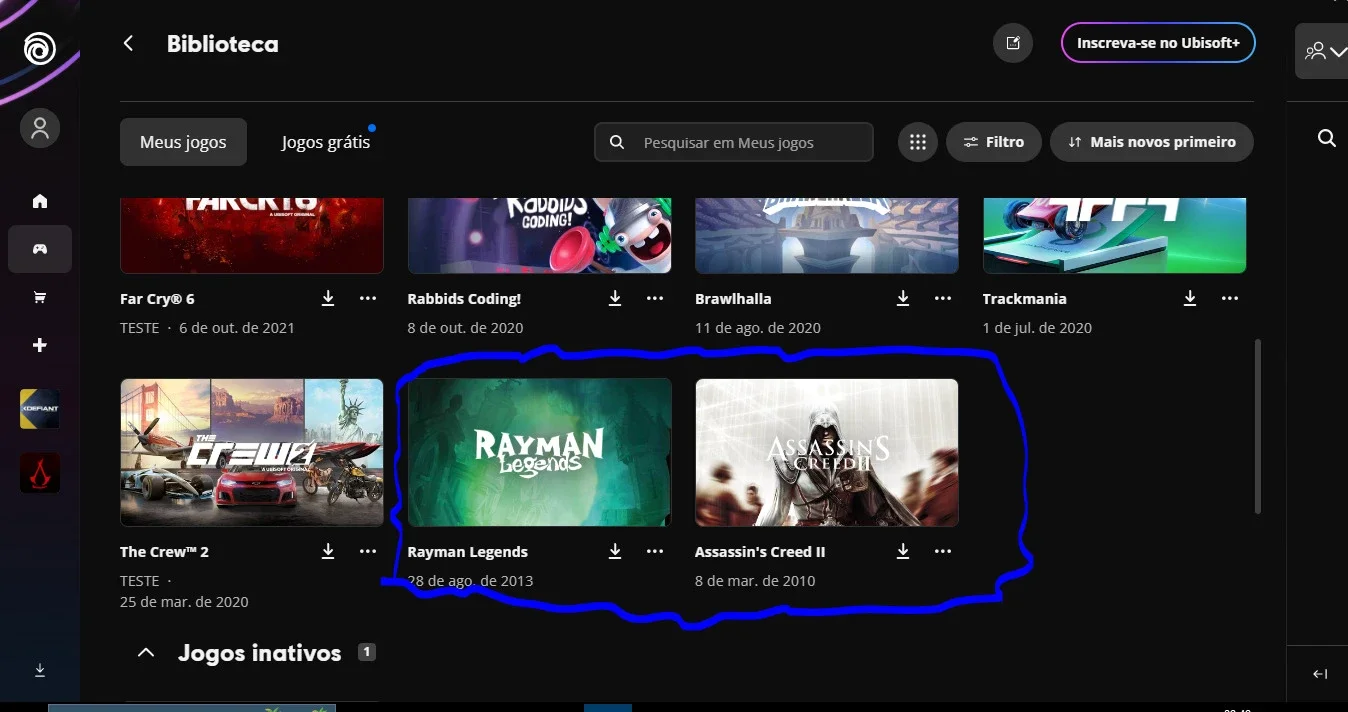
Task: Switch to Meus jogos tab
Action: click(183, 142)
